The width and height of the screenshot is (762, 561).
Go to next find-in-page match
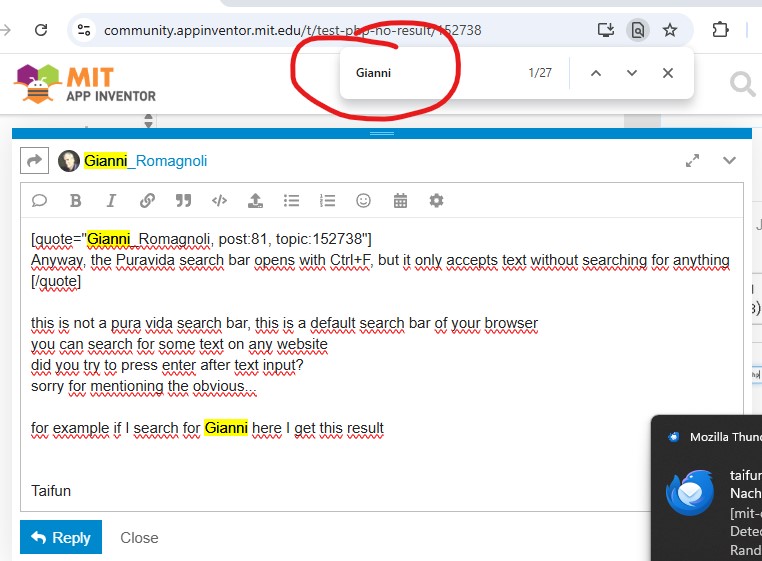[632, 73]
